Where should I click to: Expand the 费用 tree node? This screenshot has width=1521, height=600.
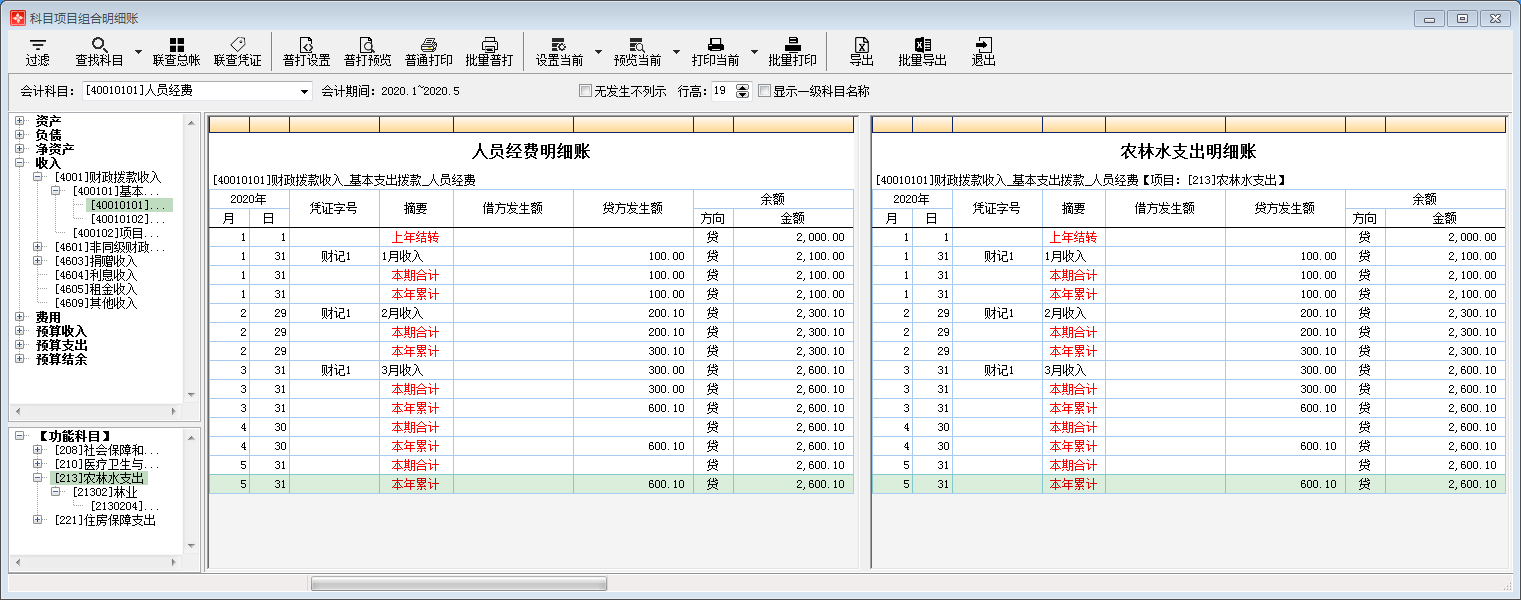click(20, 315)
